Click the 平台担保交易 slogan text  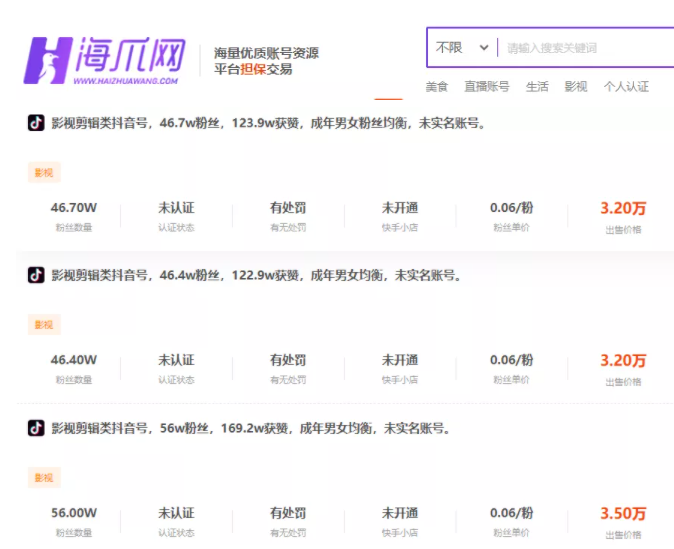(x=253, y=69)
